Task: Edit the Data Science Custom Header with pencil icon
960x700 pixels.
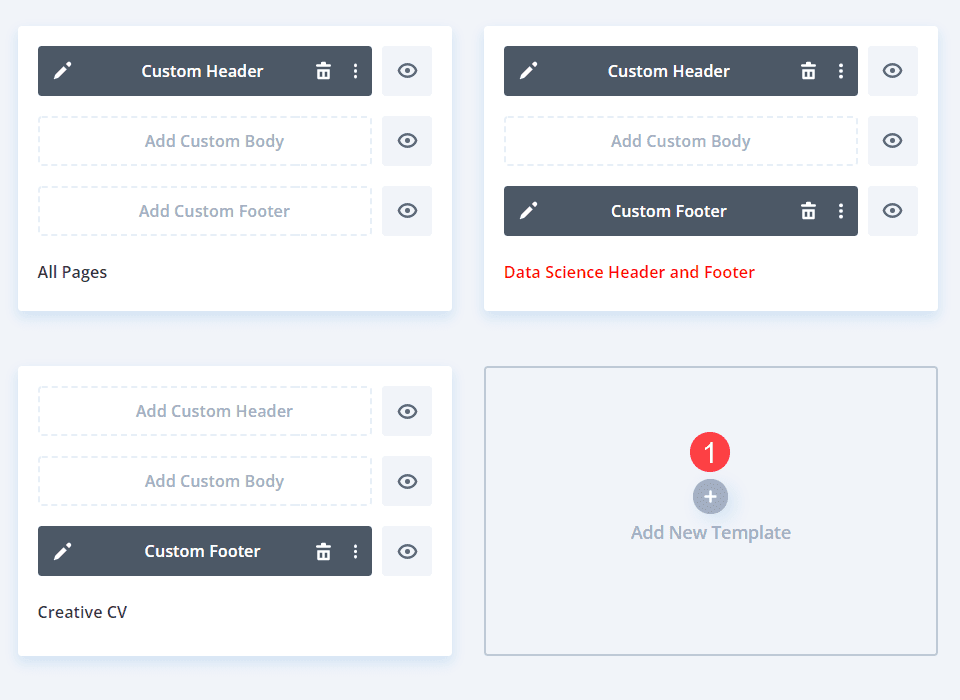Action: (529, 71)
